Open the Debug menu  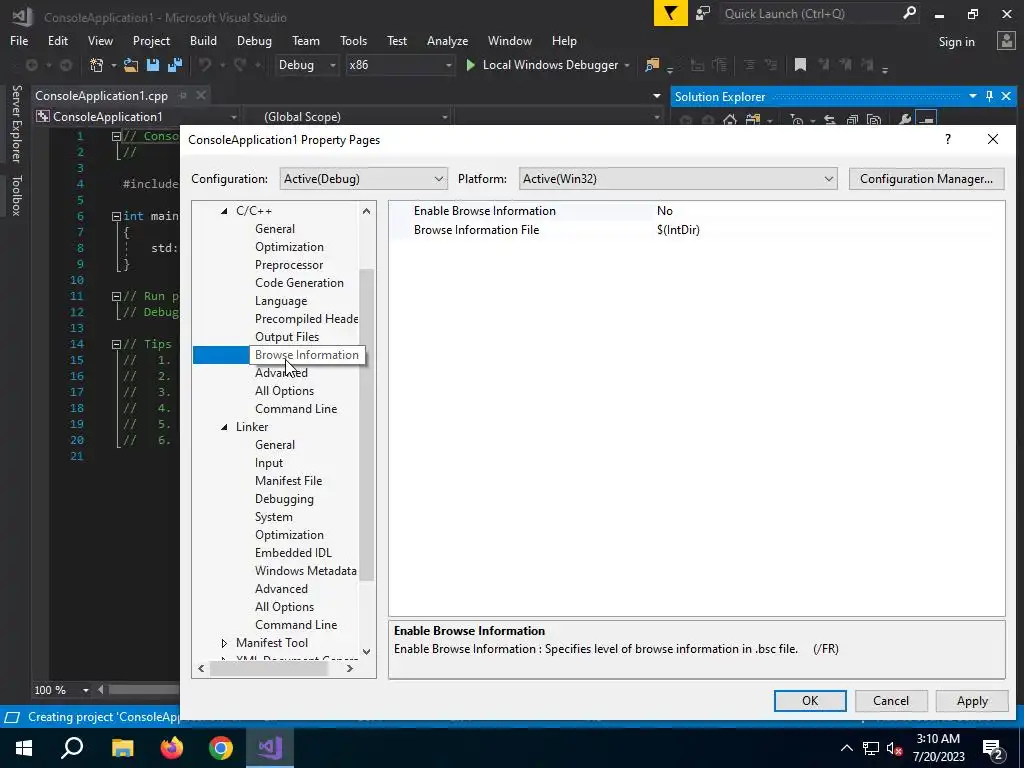pos(254,40)
